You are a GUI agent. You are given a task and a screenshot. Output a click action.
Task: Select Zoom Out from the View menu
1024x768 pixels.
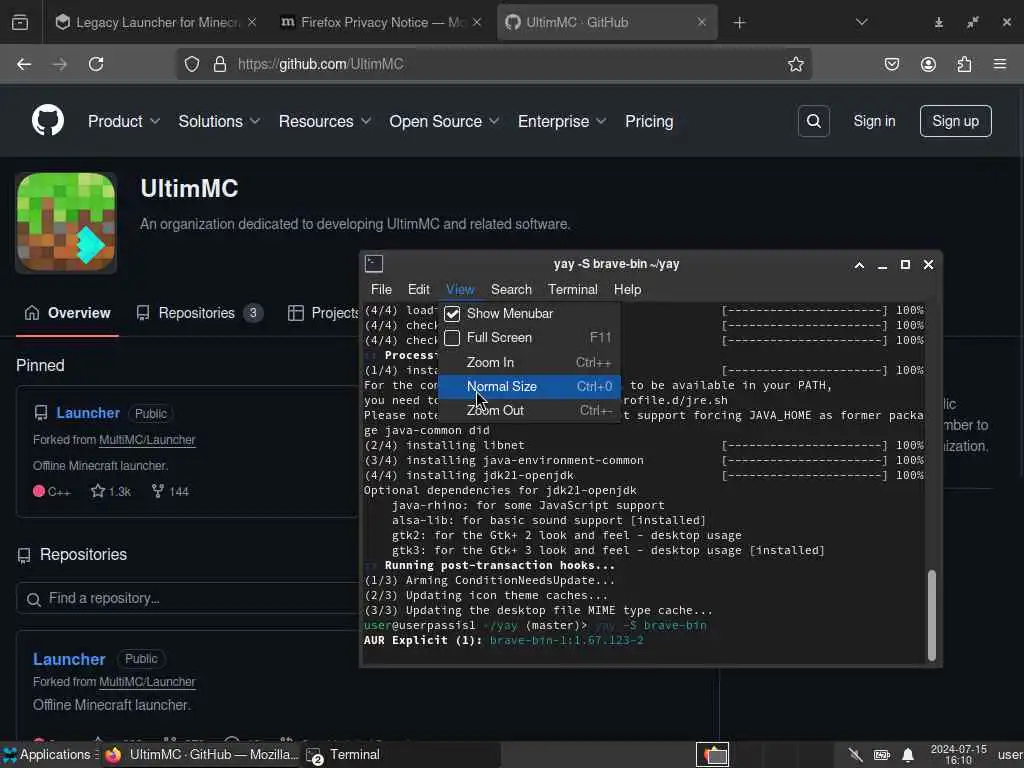pos(529,411)
